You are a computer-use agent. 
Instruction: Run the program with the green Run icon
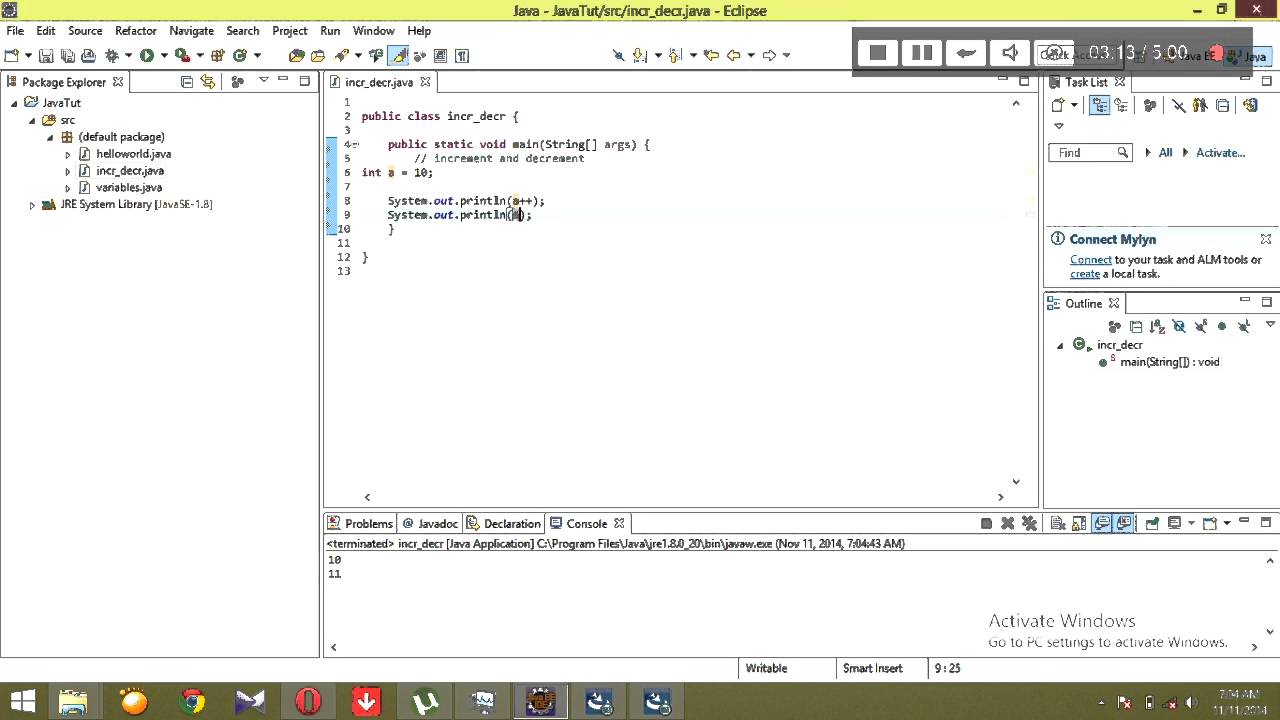click(147, 55)
